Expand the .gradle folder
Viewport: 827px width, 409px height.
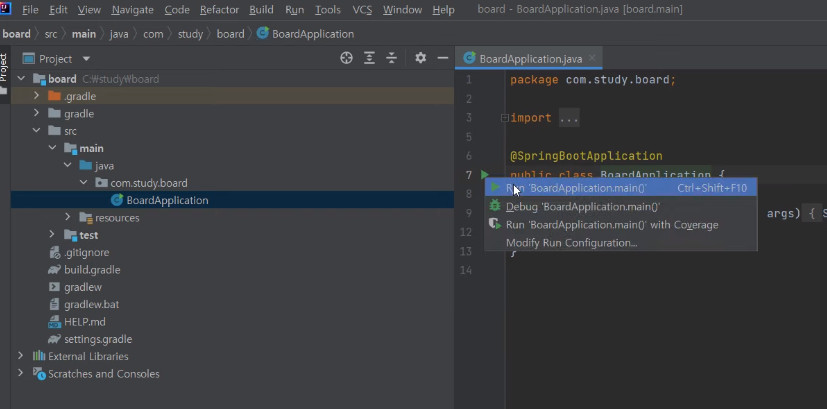[36, 96]
